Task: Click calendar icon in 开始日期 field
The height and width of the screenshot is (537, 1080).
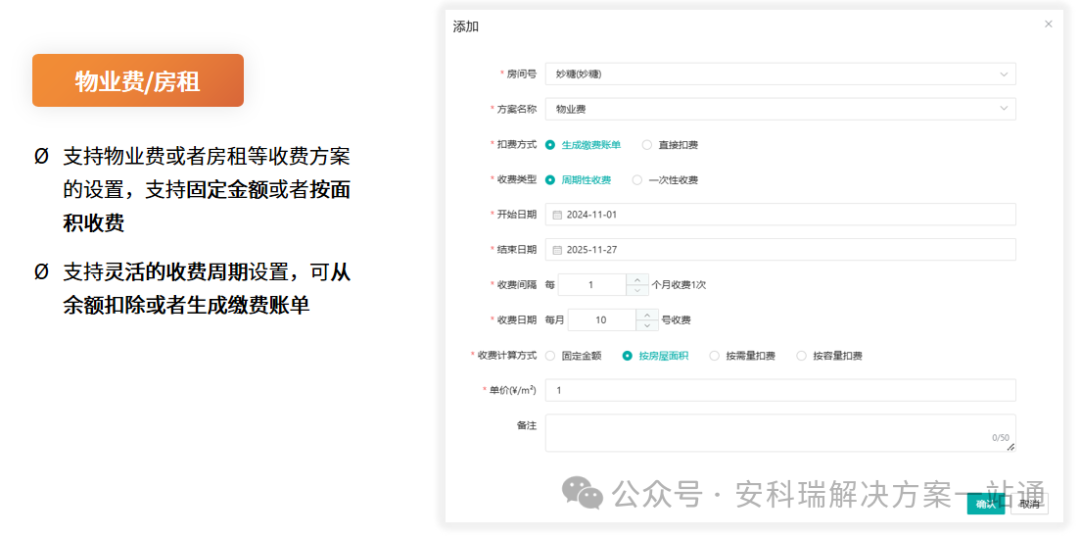Action: [557, 215]
